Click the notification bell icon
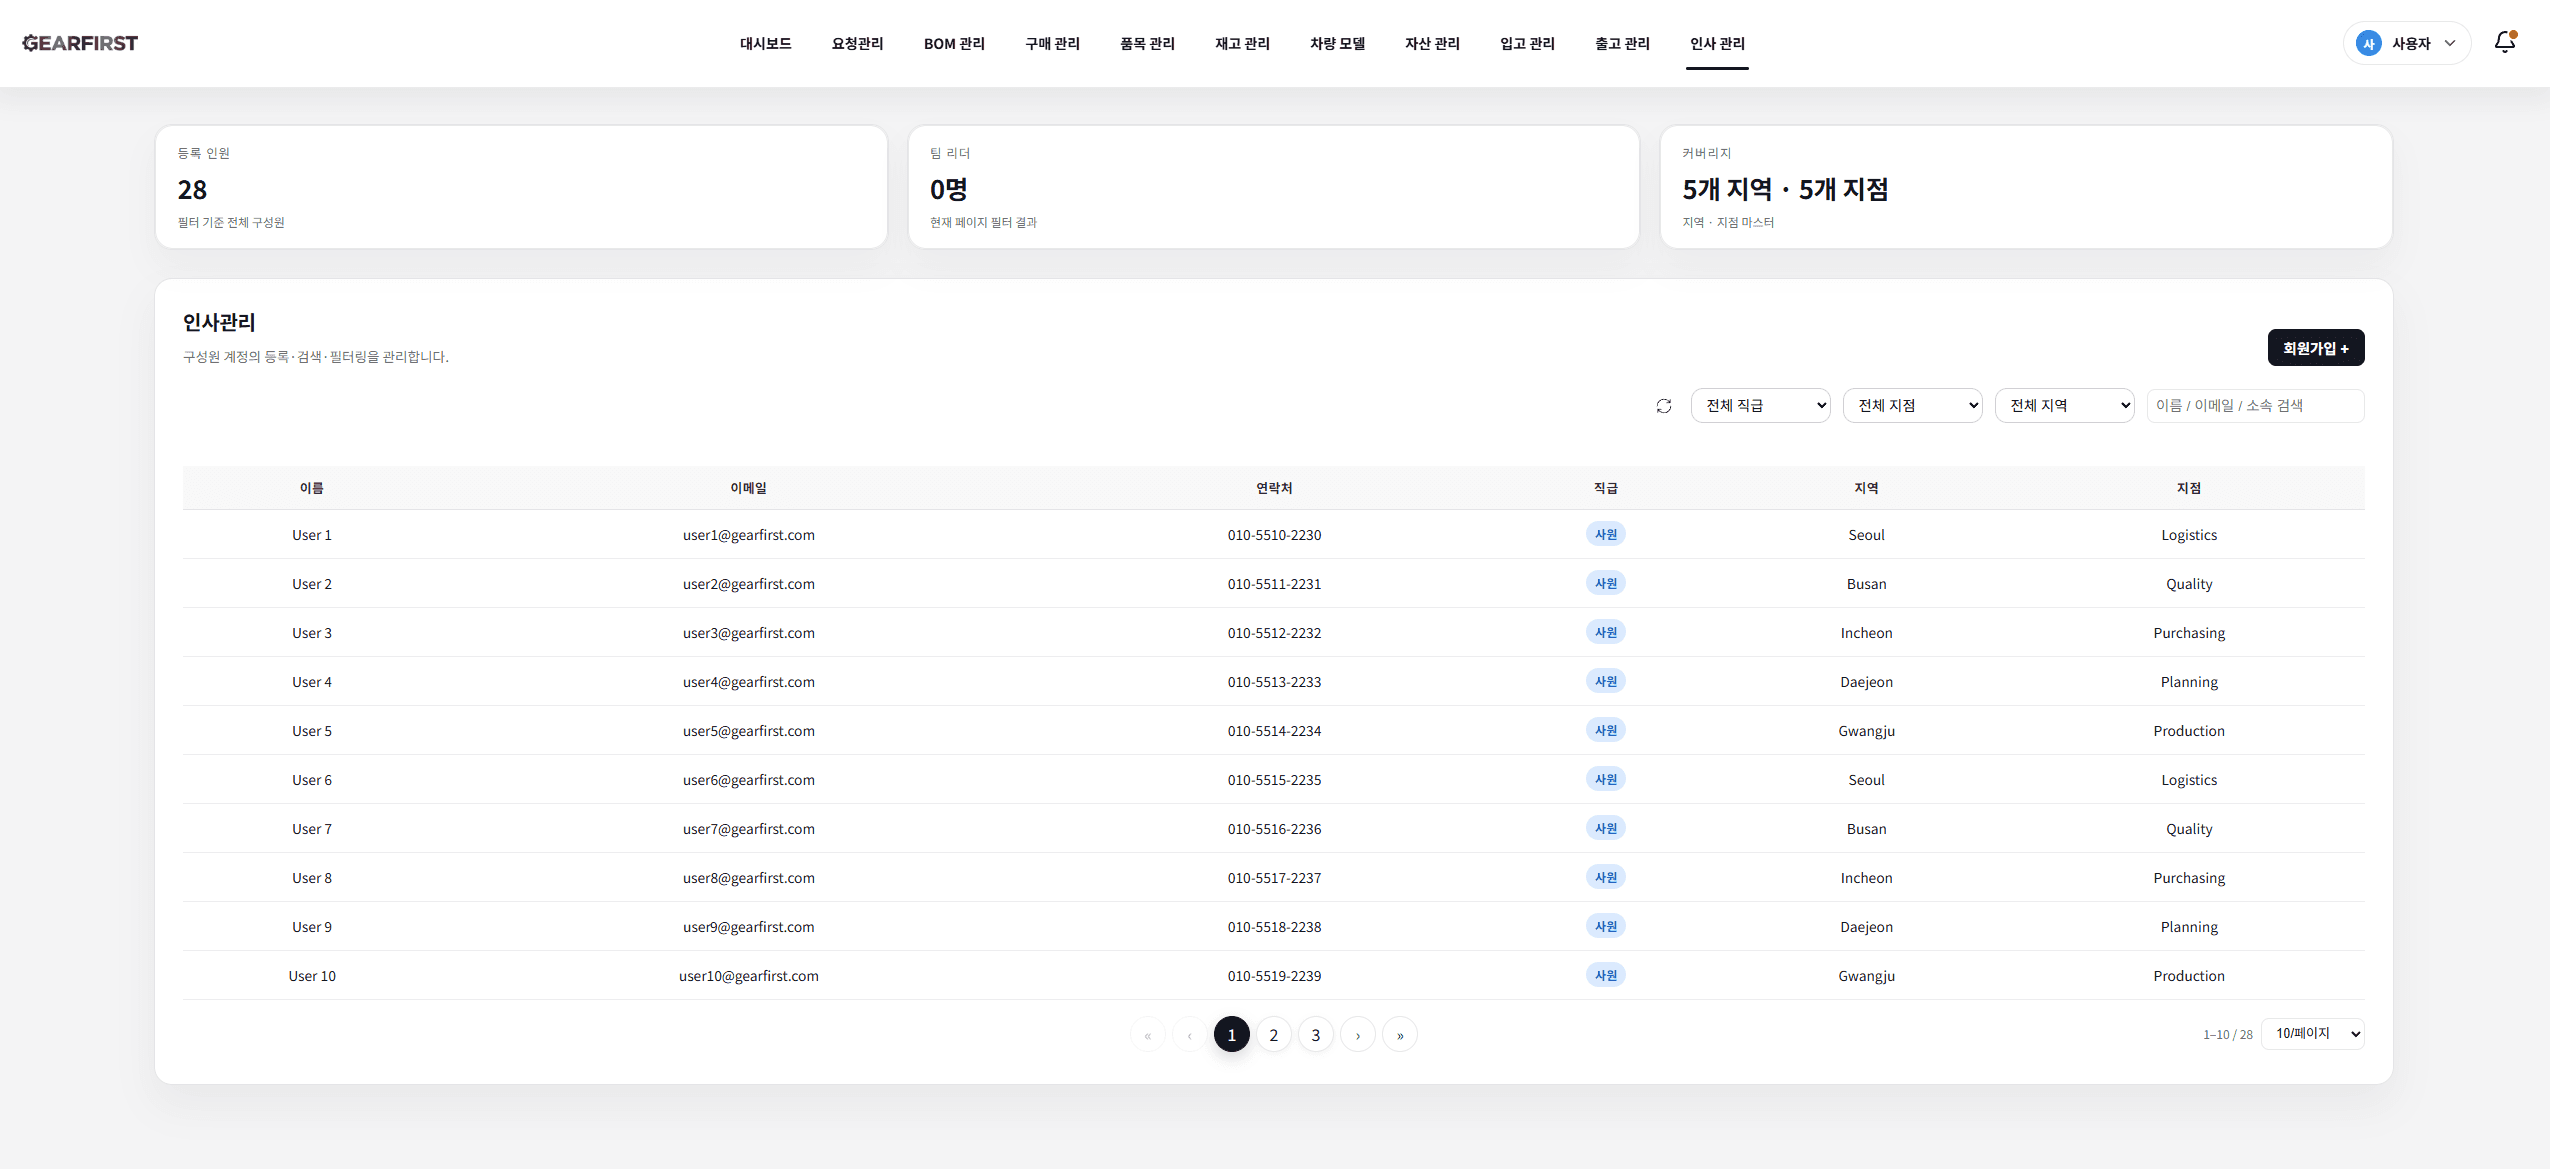This screenshot has height=1169, width=2550. coord(2504,42)
